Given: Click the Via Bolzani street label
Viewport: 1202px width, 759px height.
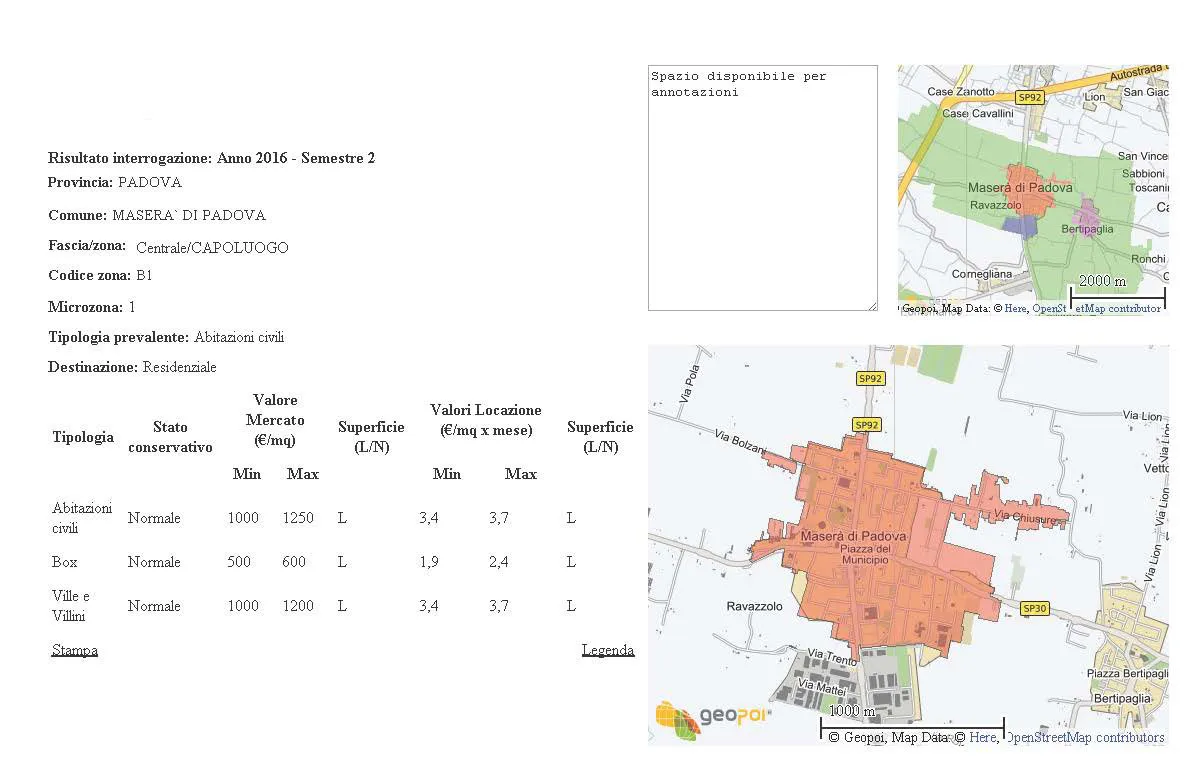Looking at the screenshot, I should (x=741, y=441).
